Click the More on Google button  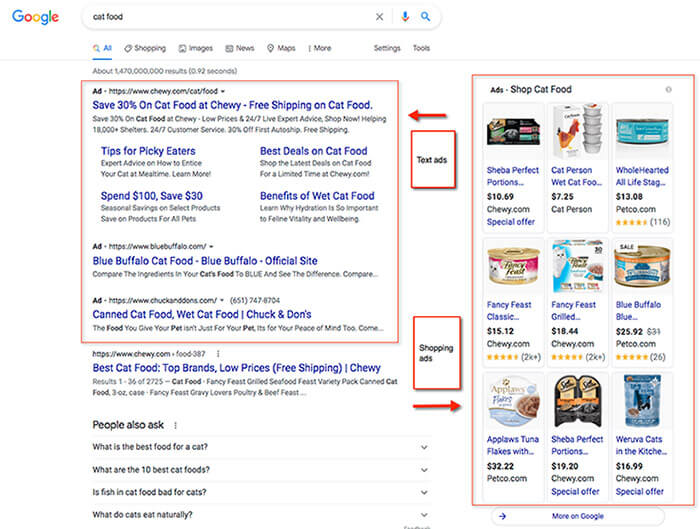[x=578, y=516]
